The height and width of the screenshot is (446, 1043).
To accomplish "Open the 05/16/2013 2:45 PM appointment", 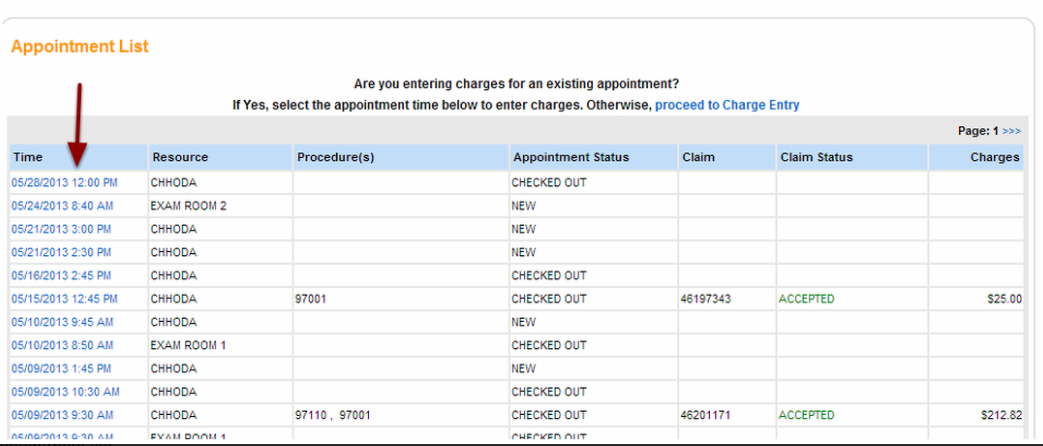I will pyautogui.click(x=61, y=275).
